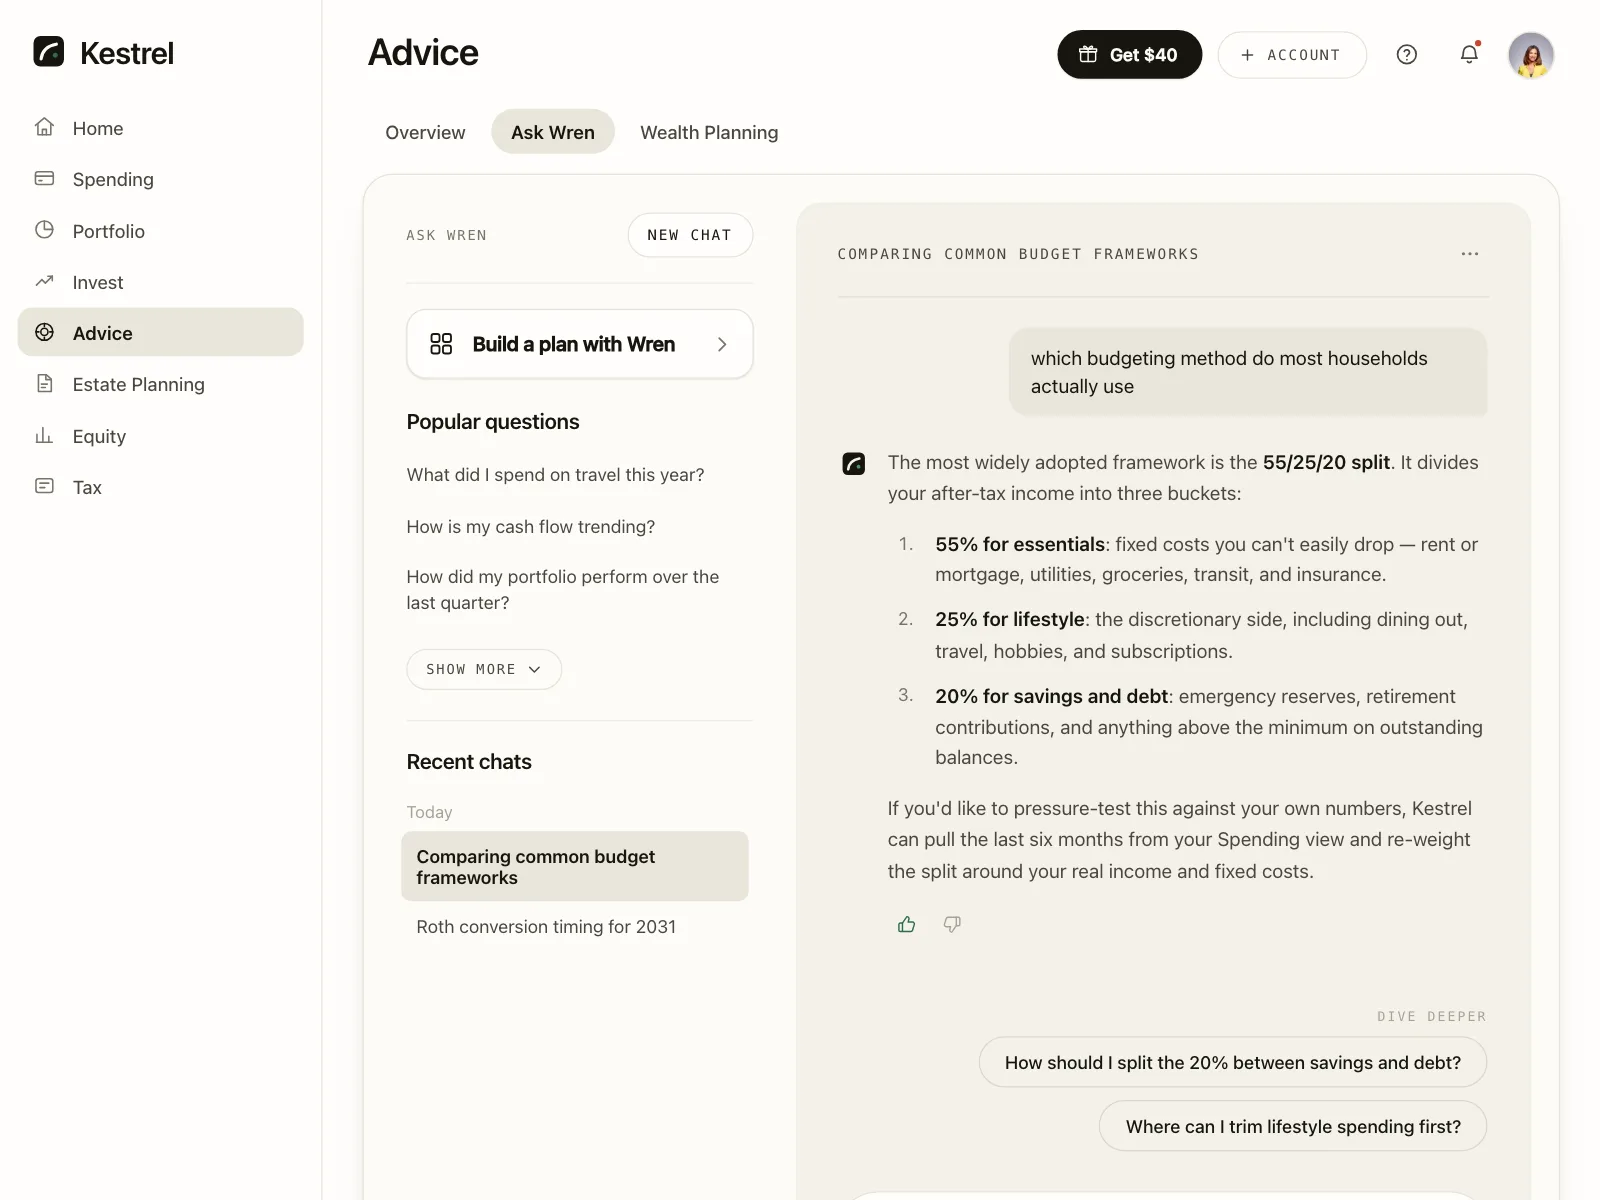This screenshot has height=1200, width=1600.
Task: Open the three-dot chat options menu
Action: pyautogui.click(x=1469, y=254)
